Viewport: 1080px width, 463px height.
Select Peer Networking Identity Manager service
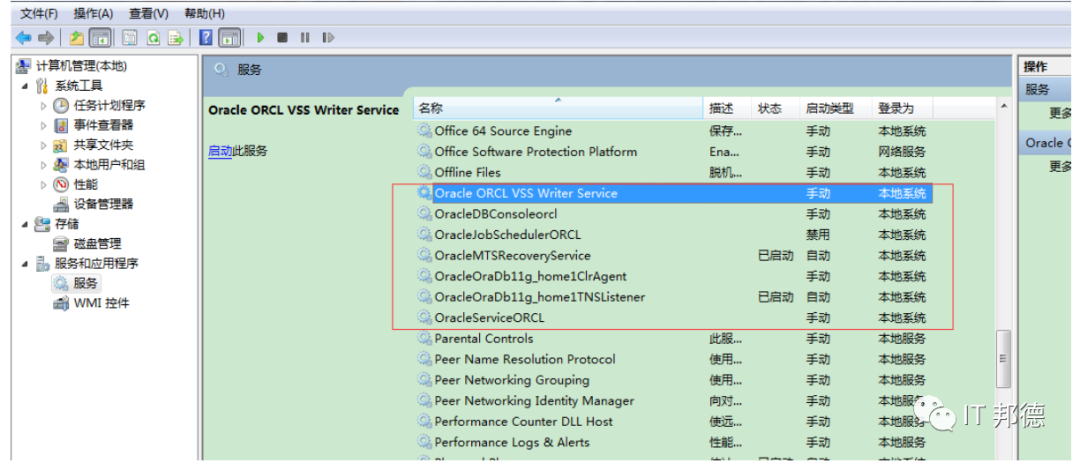coord(674,400)
